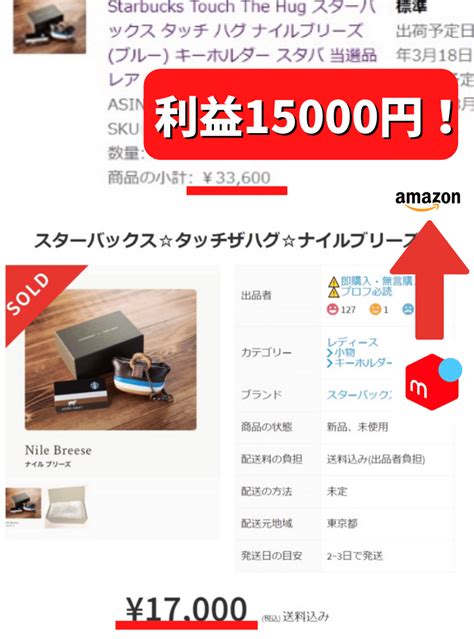Click the Amazon order product thumbnail at top

50,26
